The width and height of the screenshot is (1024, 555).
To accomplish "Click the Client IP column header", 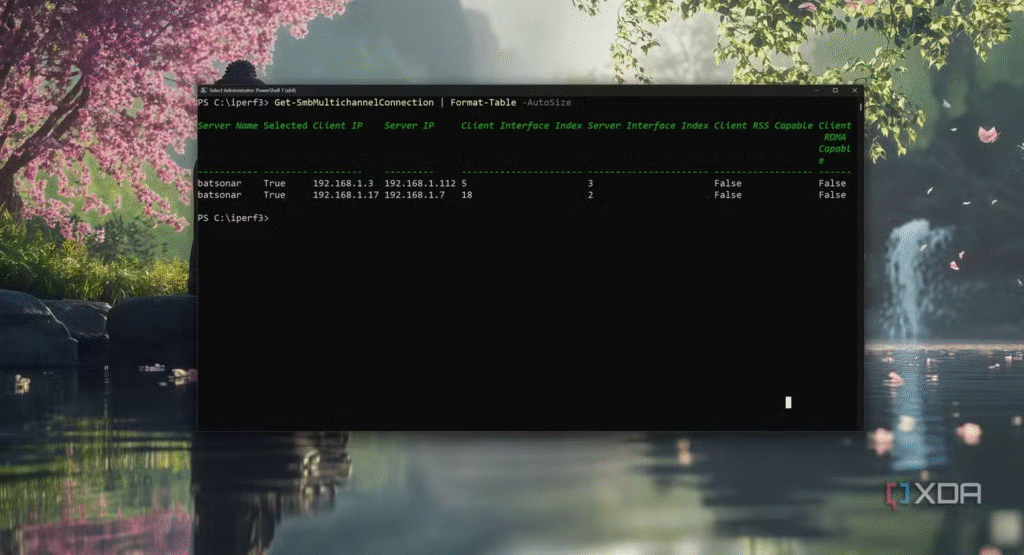I will [337, 126].
